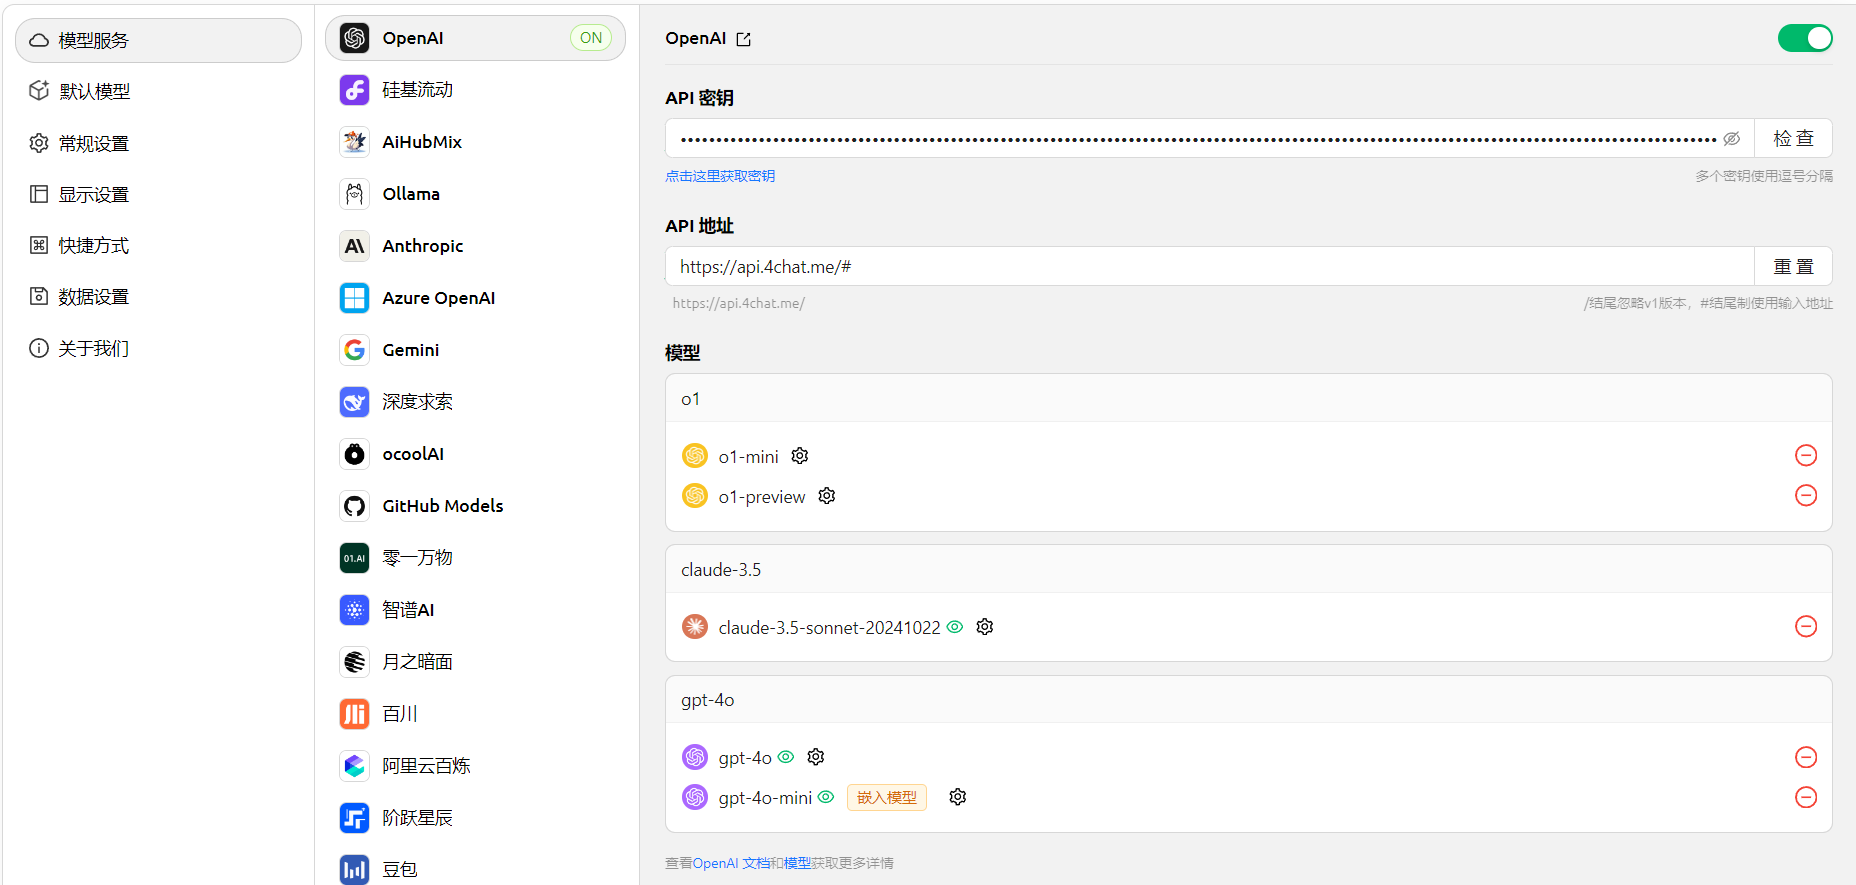This screenshot has height=885, width=1856.
Task: Open OpenAI external link icon in header
Action: click(743, 39)
